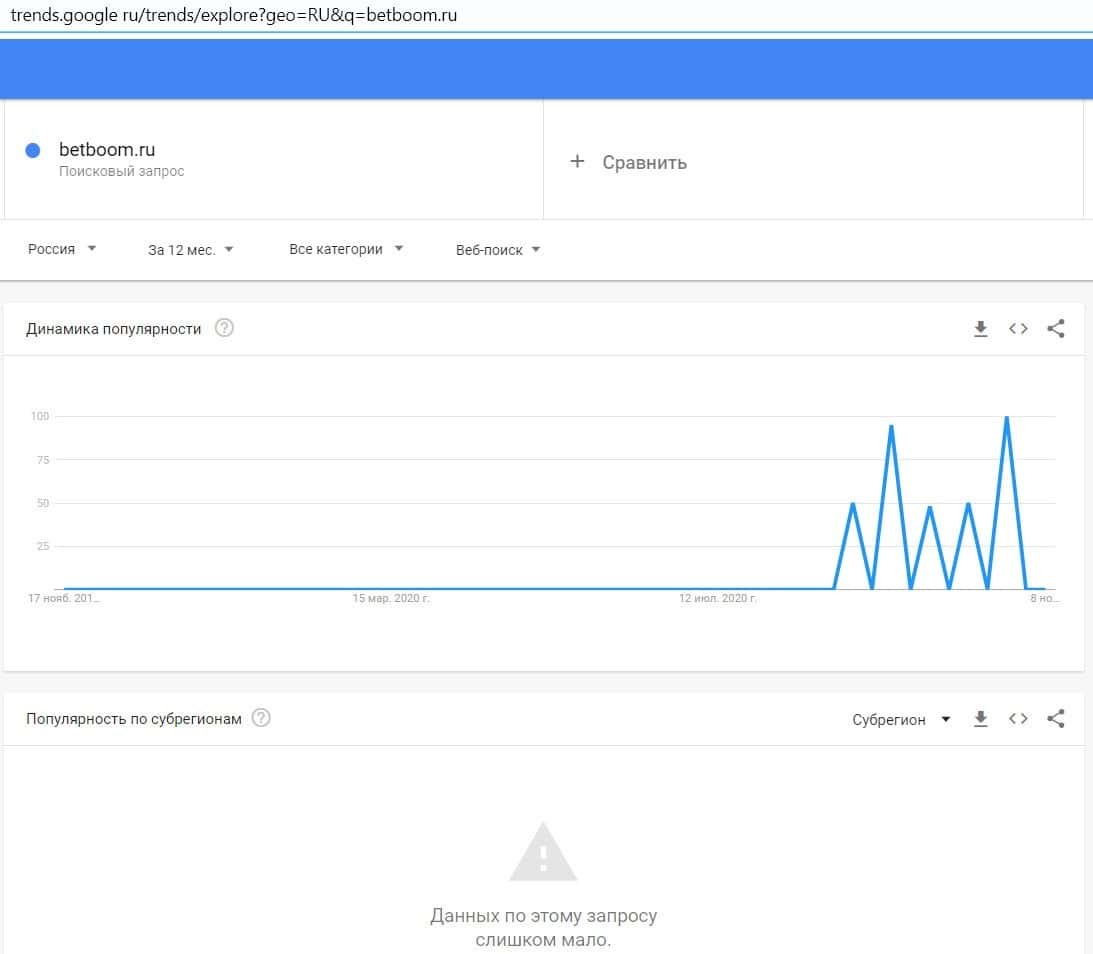The width and height of the screenshot is (1093, 954).
Task: Click the highest peak on the chart
Action: pyautogui.click(x=1006, y=417)
